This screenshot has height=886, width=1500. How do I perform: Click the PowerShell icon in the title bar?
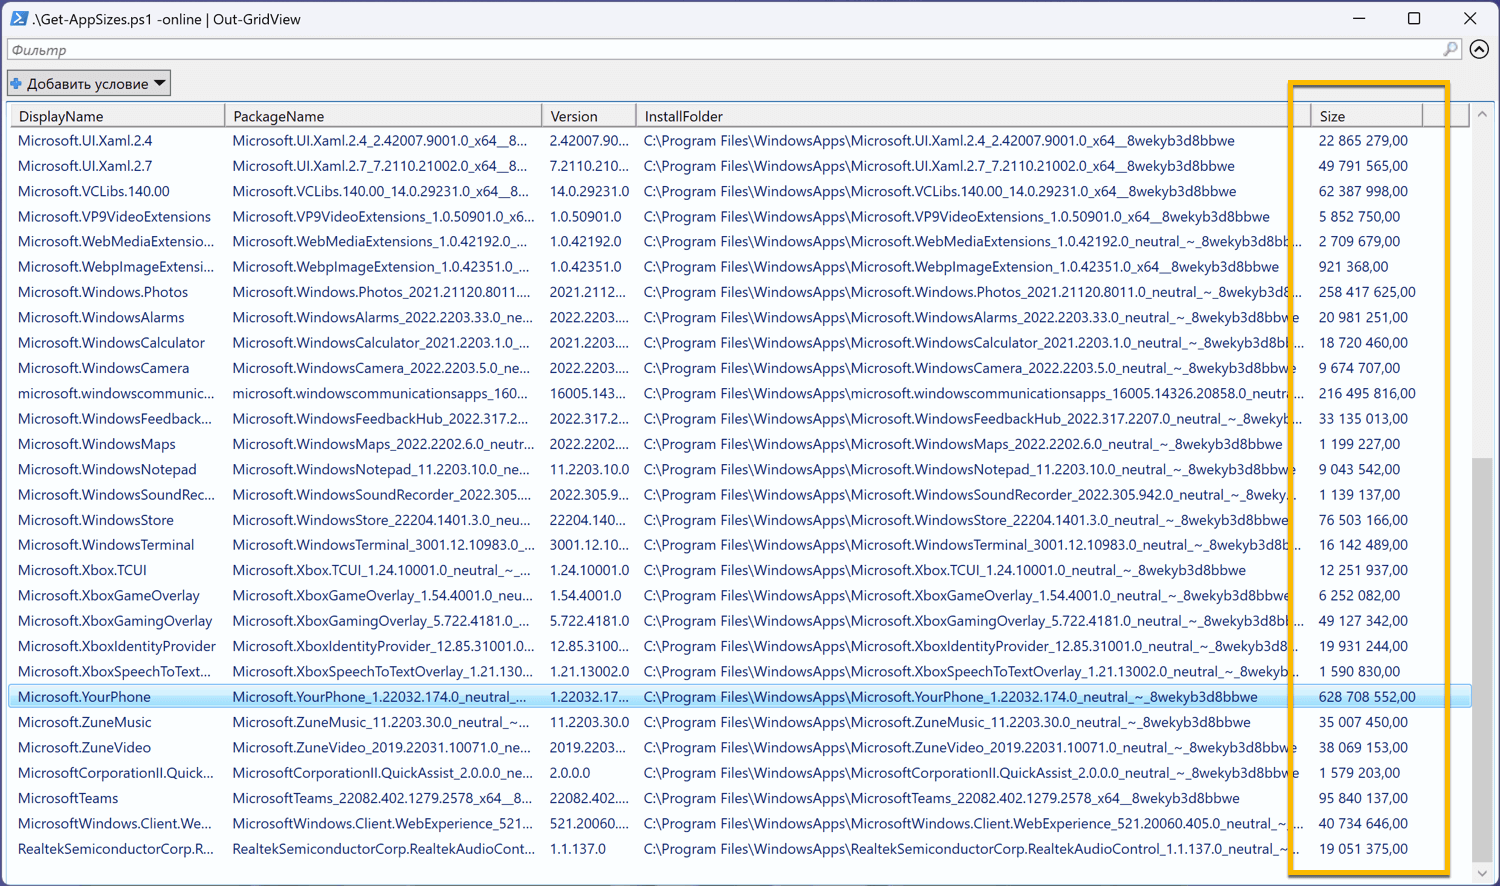pos(19,18)
